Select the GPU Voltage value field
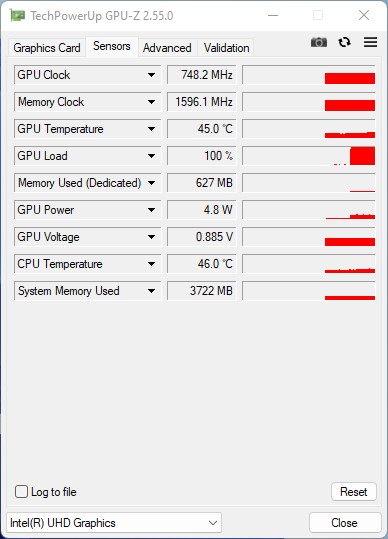The width and height of the screenshot is (388, 539). pos(202,237)
